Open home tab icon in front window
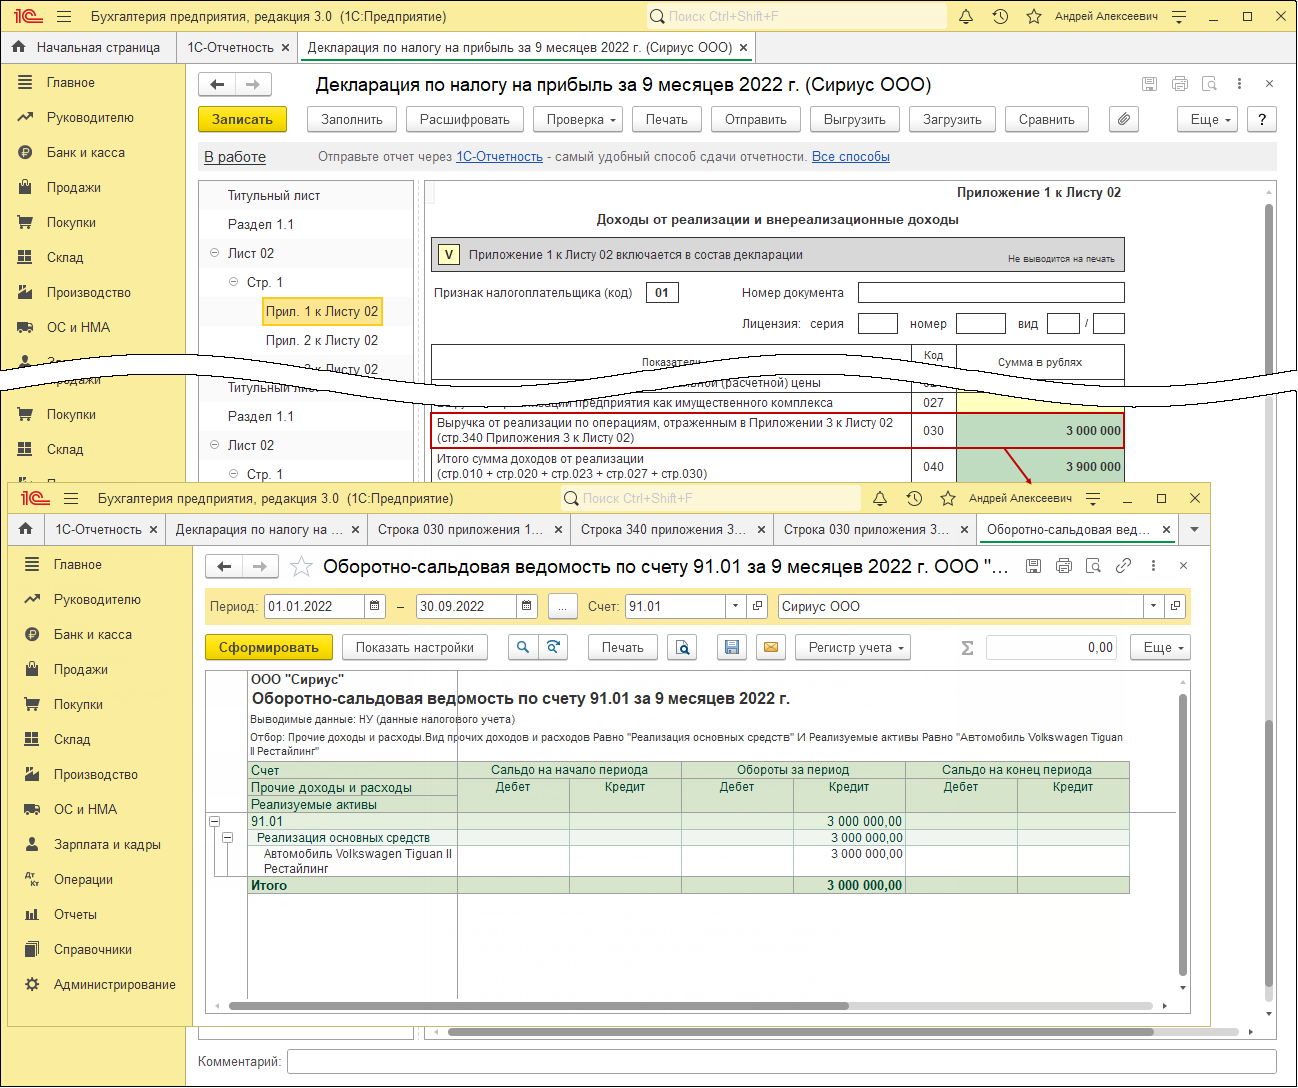The height and width of the screenshot is (1088, 1298). [26, 529]
